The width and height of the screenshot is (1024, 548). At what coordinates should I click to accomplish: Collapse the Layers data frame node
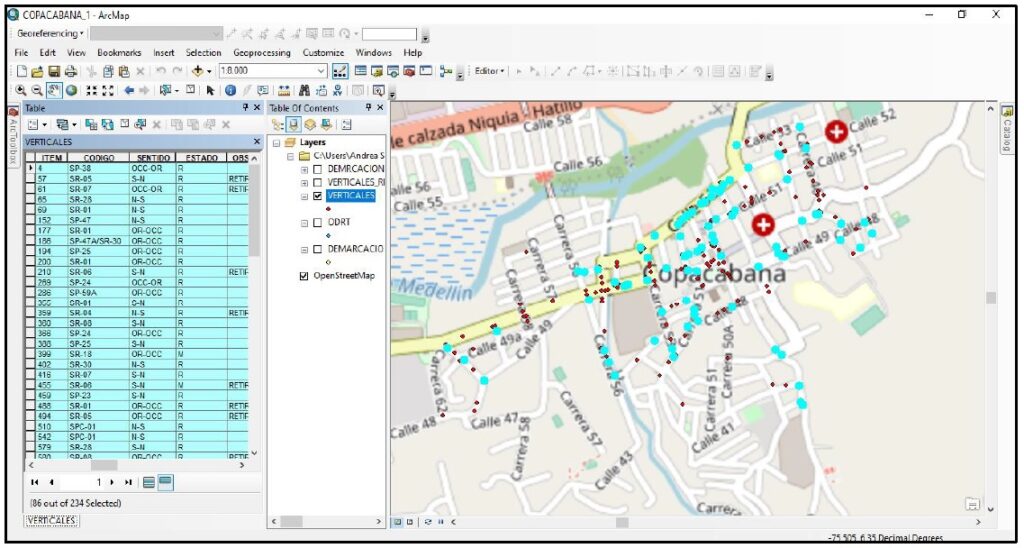tap(276, 142)
